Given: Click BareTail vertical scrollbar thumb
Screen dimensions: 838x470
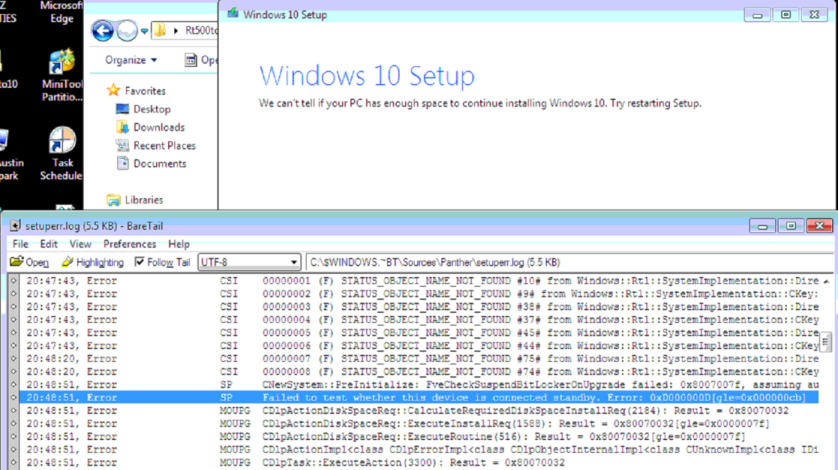Looking at the screenshot, I should coord(826,341).
